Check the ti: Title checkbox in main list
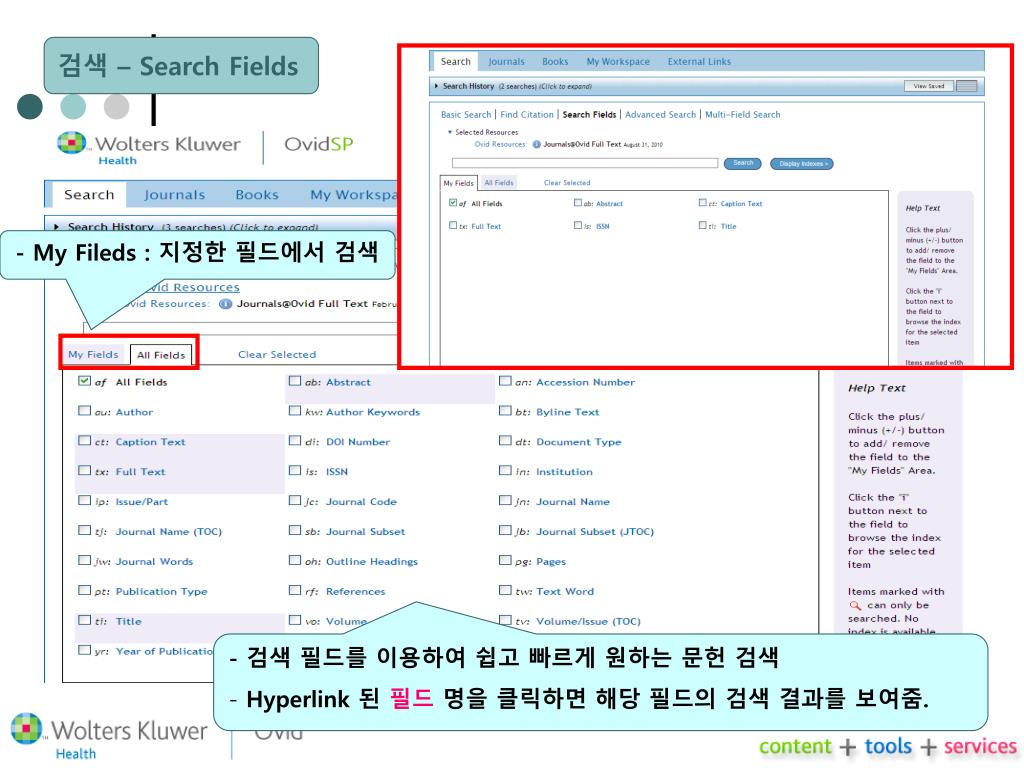Viewport: 1024px width, 768px height. tap(84, 620)
